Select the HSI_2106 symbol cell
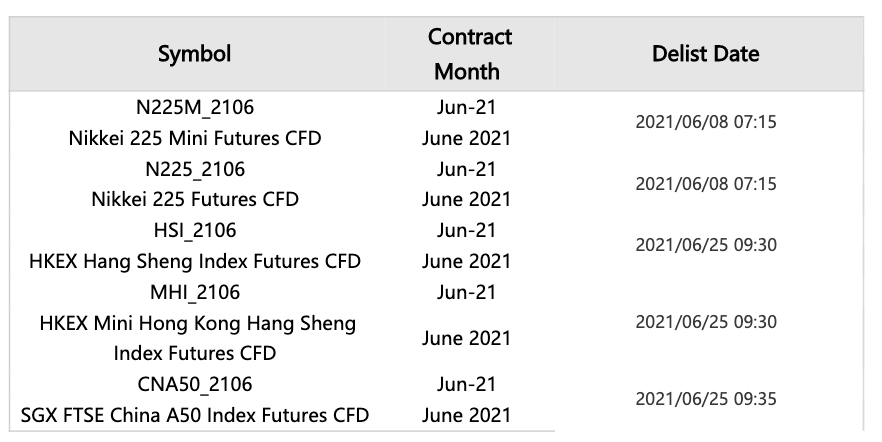Image resolution: width=882 pixels, height=442 pixels. 195,231
